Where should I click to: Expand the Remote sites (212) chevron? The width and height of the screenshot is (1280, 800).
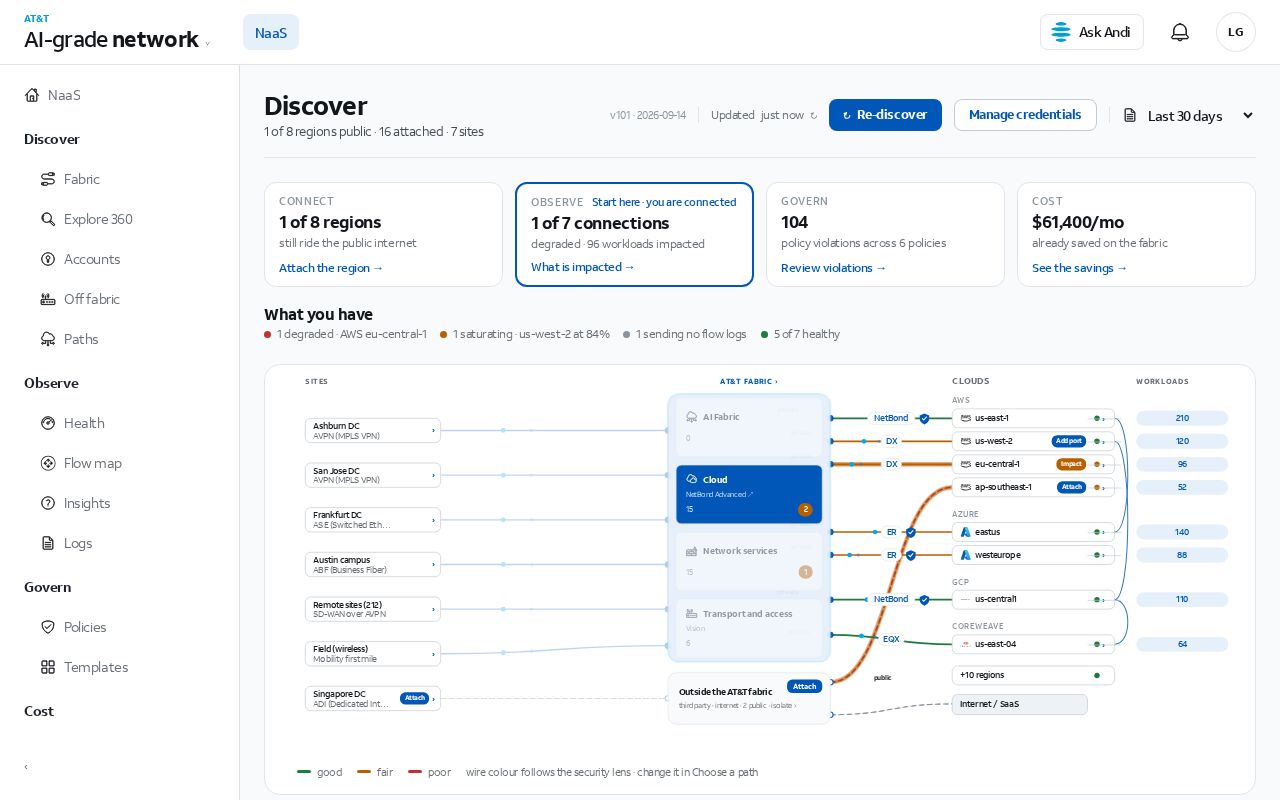(x=433, y=609)
